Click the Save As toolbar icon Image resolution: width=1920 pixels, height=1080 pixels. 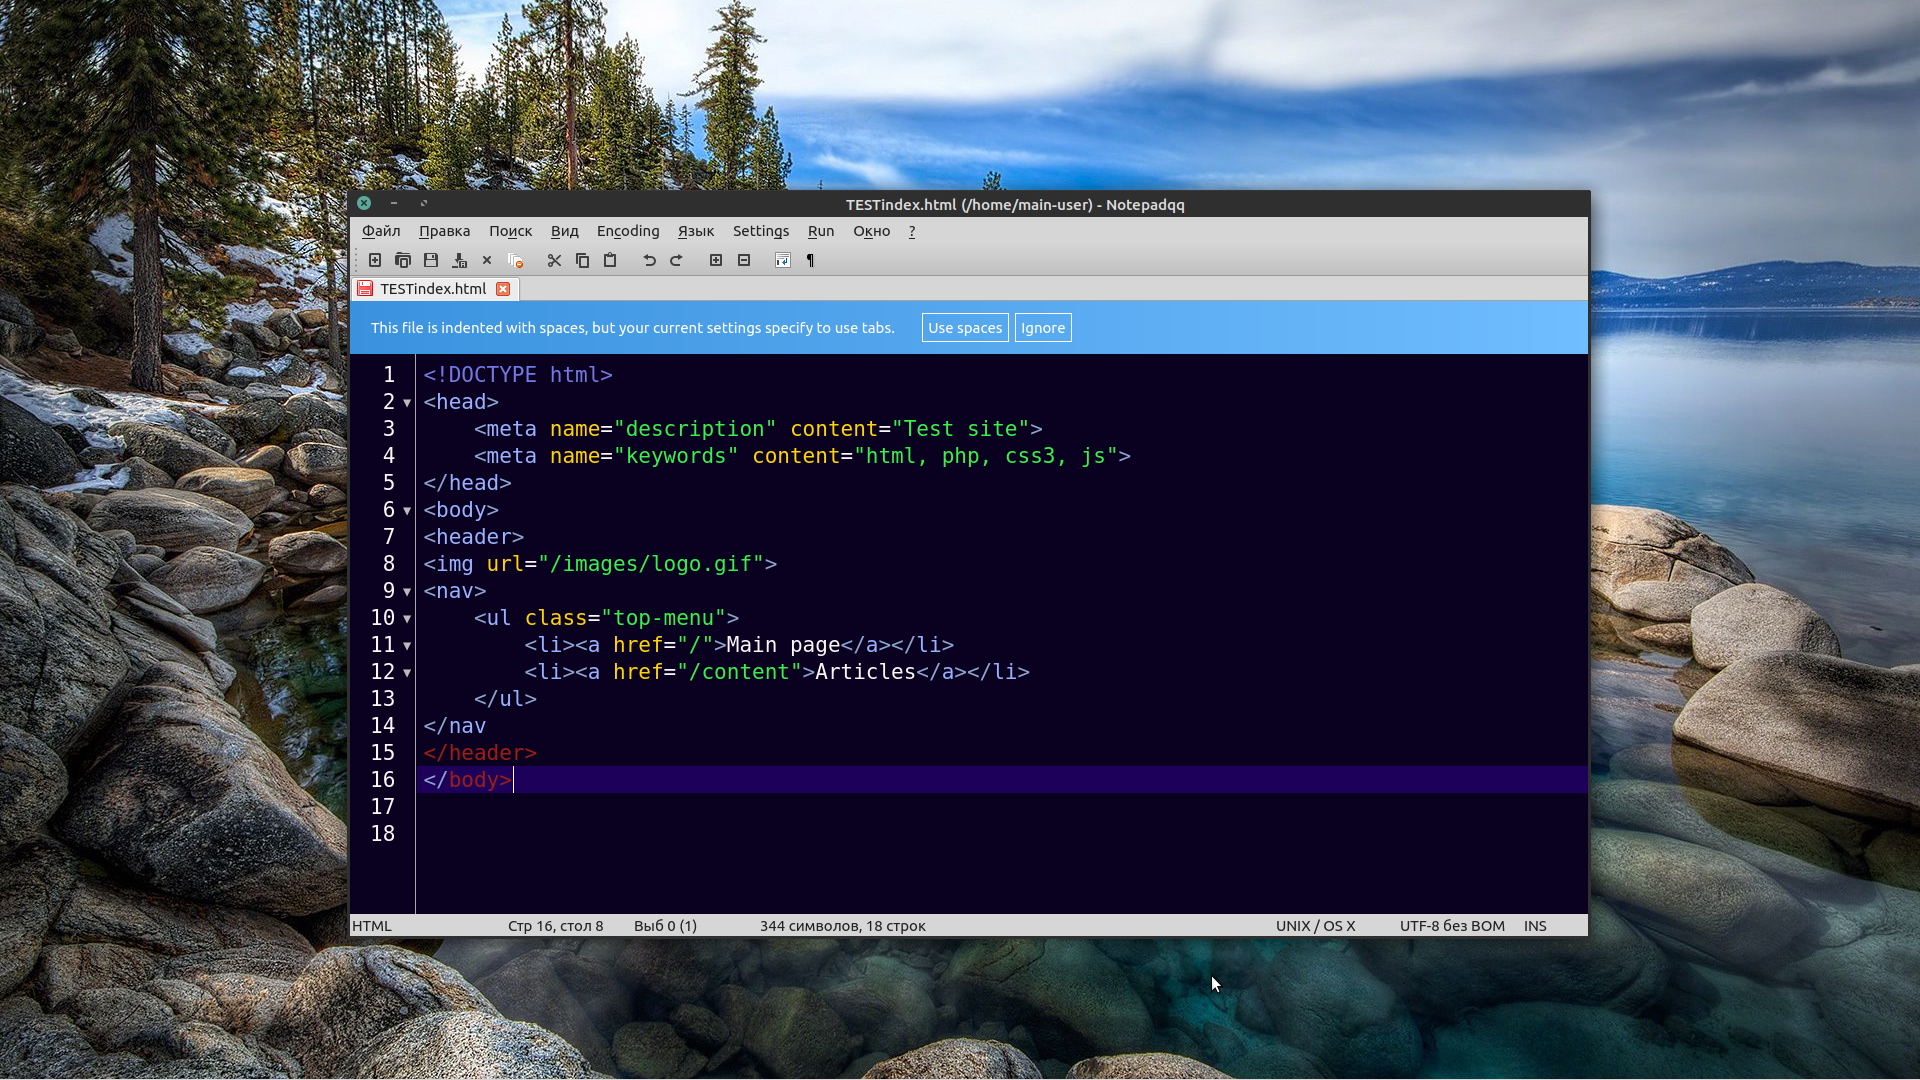pos(460,260)
